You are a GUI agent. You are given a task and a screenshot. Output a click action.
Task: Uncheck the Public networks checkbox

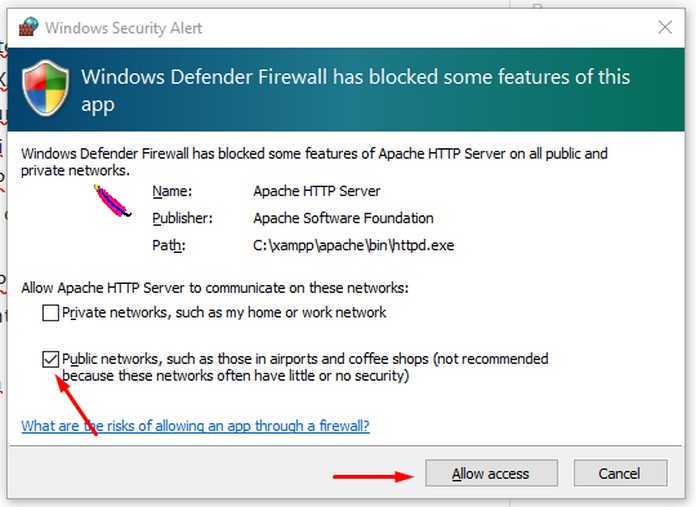[50, 359]
